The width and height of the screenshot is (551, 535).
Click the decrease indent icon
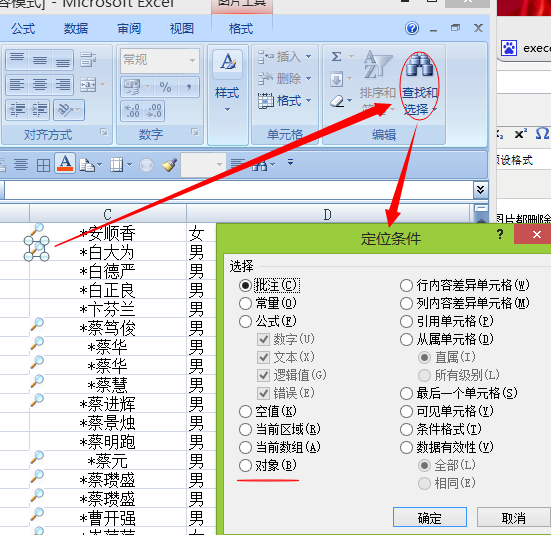point(17,110)
